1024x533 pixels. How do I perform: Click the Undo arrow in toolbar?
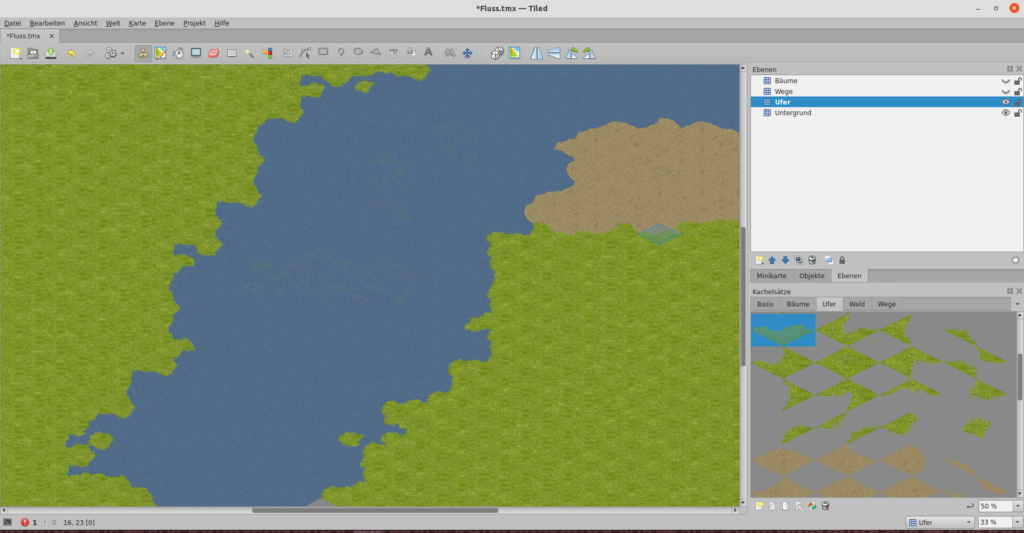coord(71,53)
